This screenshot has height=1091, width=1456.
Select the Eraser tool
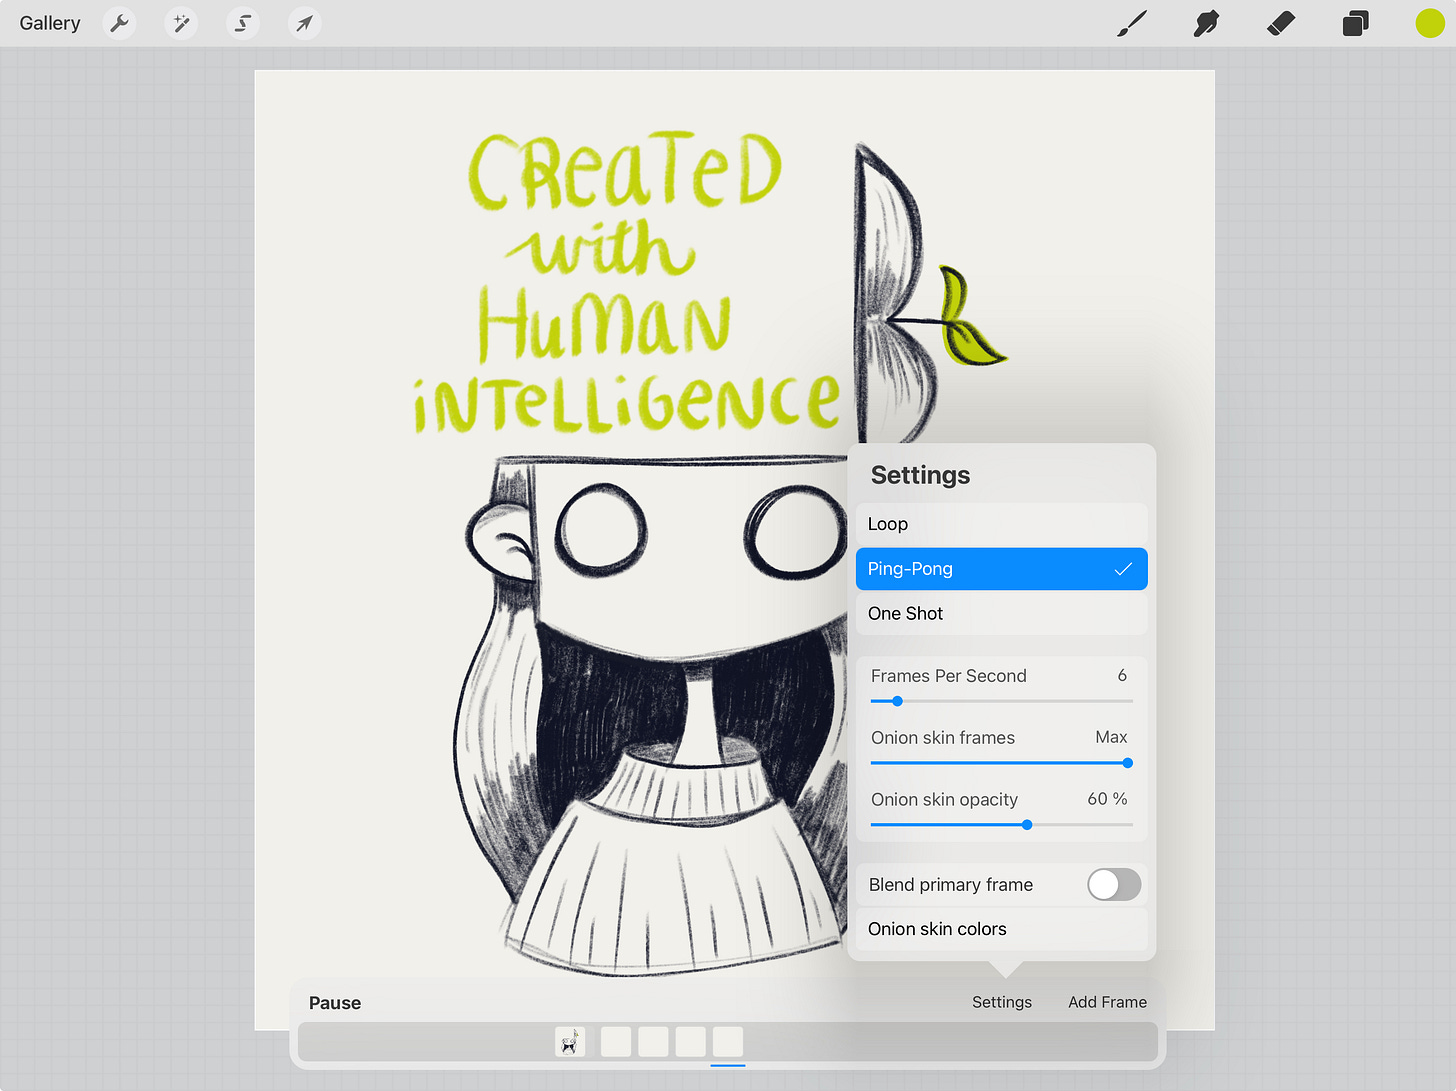(x=1280, y=23)
